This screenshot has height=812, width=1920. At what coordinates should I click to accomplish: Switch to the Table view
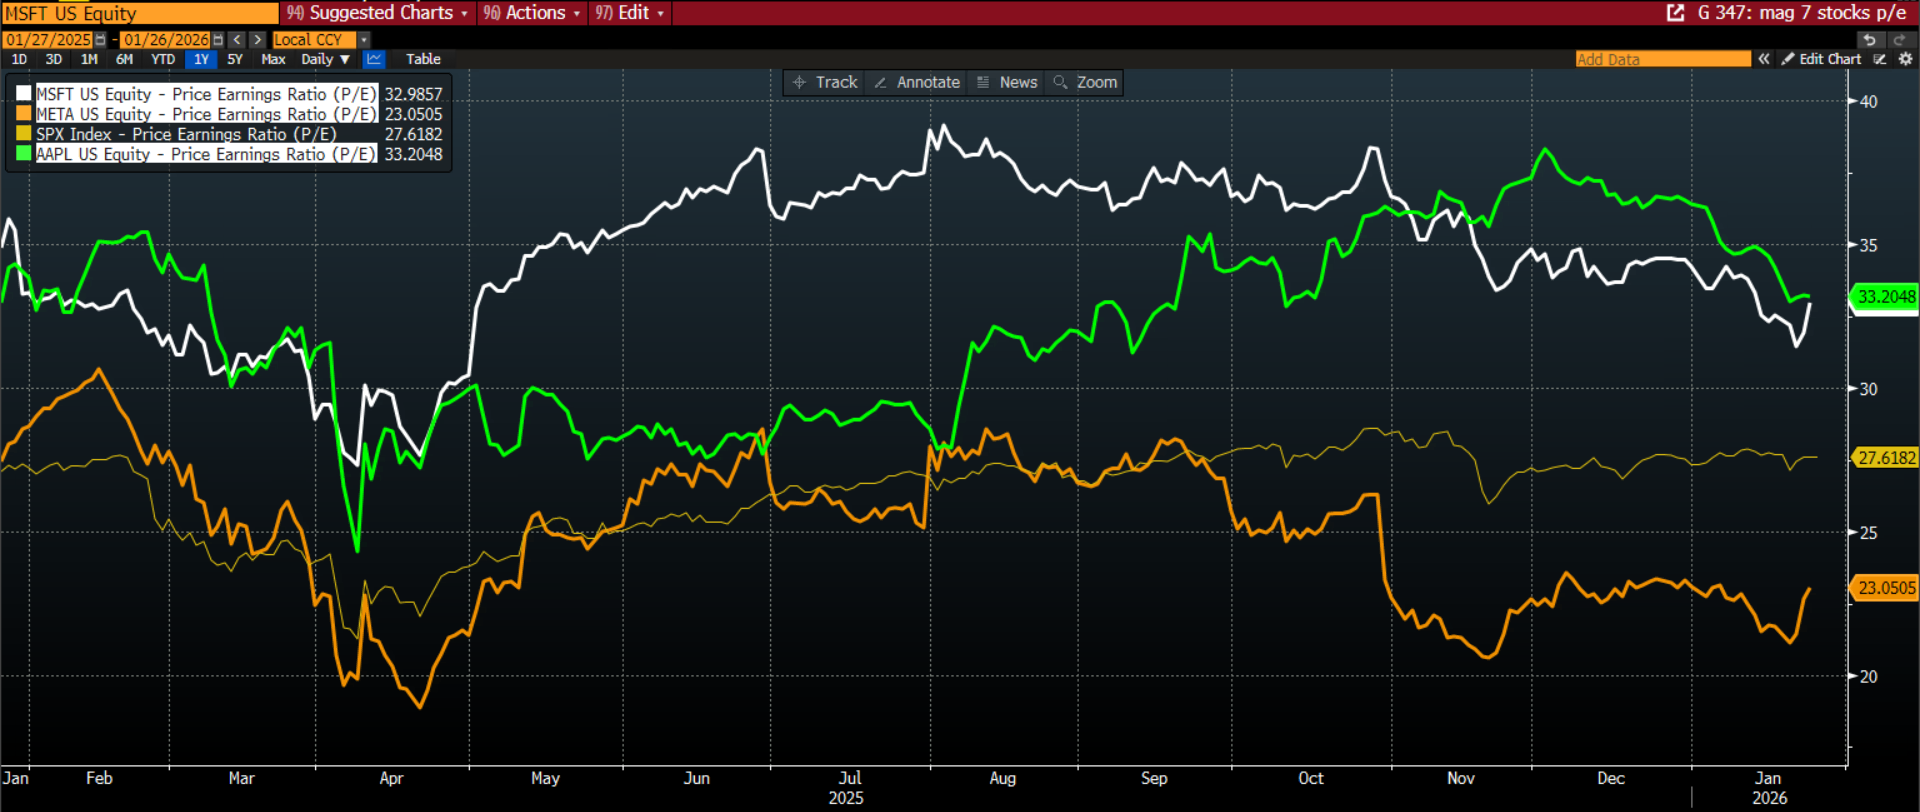[423, 59]
